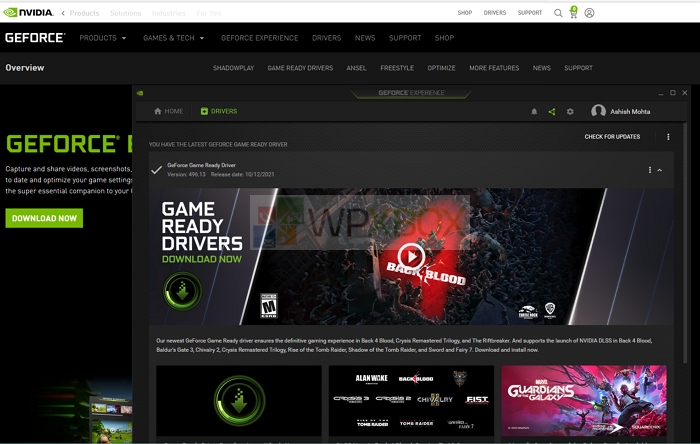The height and width of the screenshot is (444, 700).
Task: Go to the SHADOWPLAY section
Action: coord(233,68)
